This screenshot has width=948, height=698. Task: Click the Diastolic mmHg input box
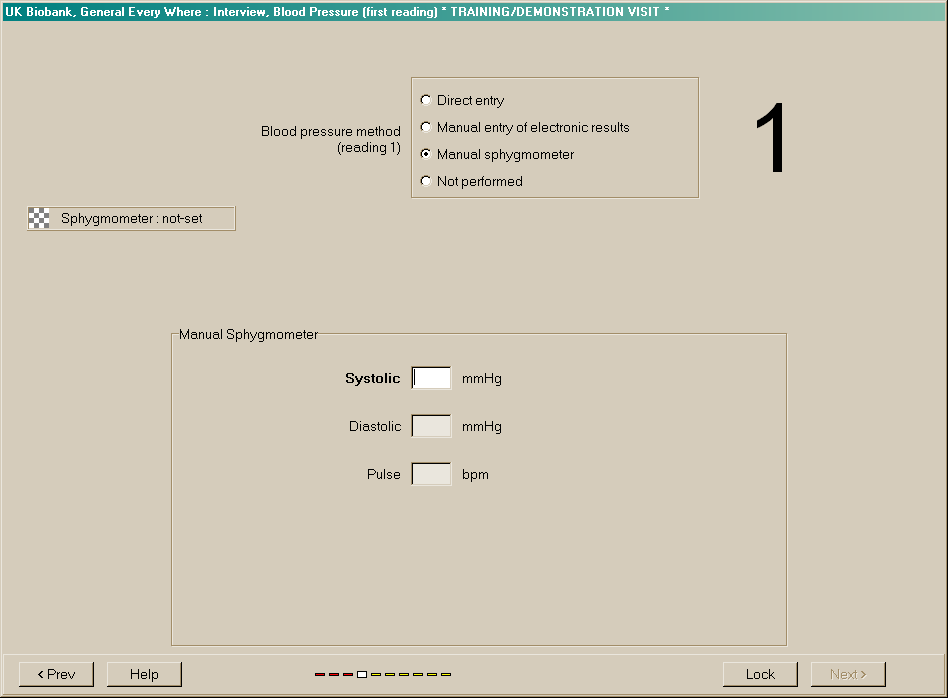pos(431,426)
